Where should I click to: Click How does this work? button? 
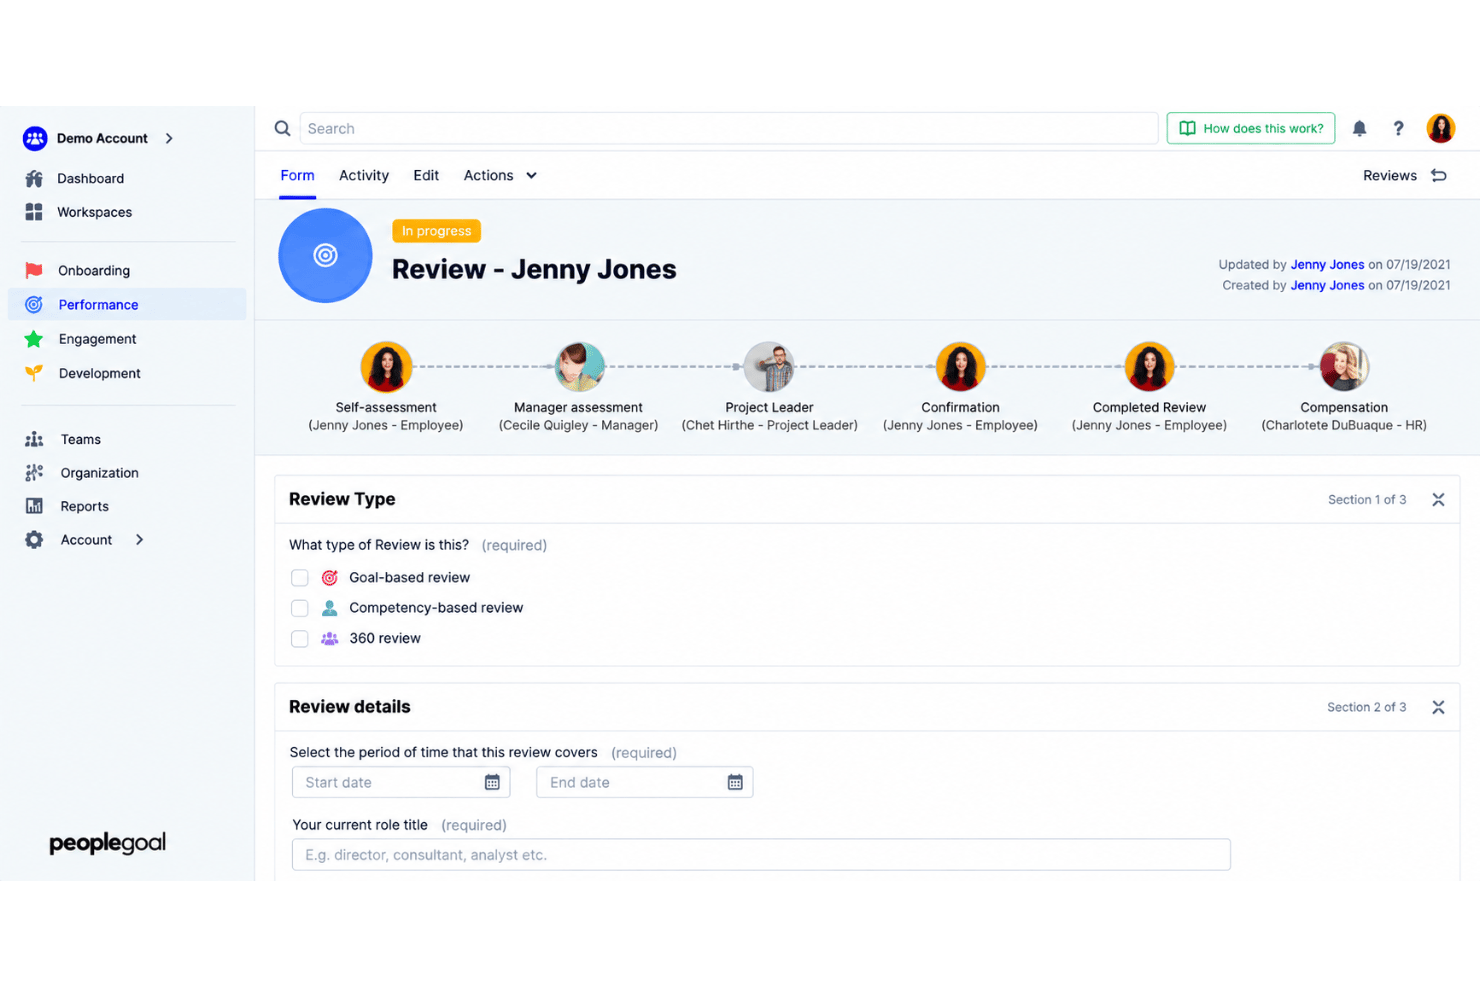click(1250, 128)
